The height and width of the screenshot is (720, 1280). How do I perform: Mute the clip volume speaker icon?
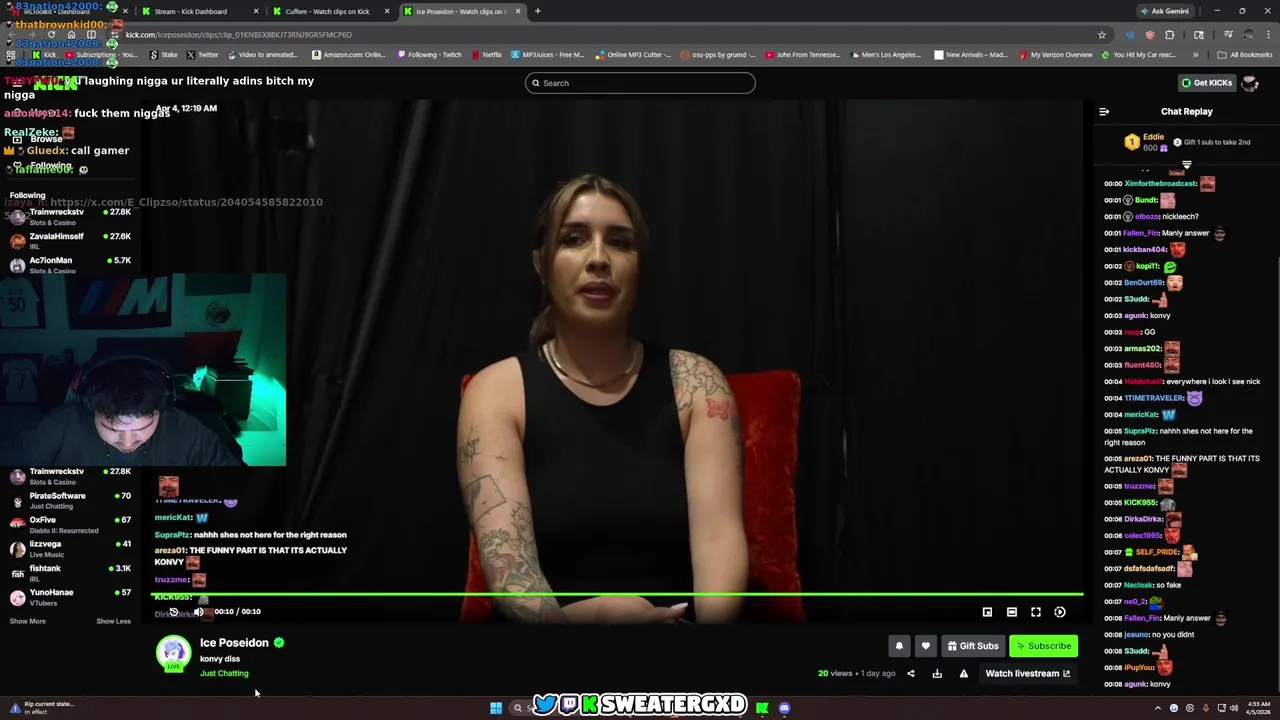(x=198, y=612)
